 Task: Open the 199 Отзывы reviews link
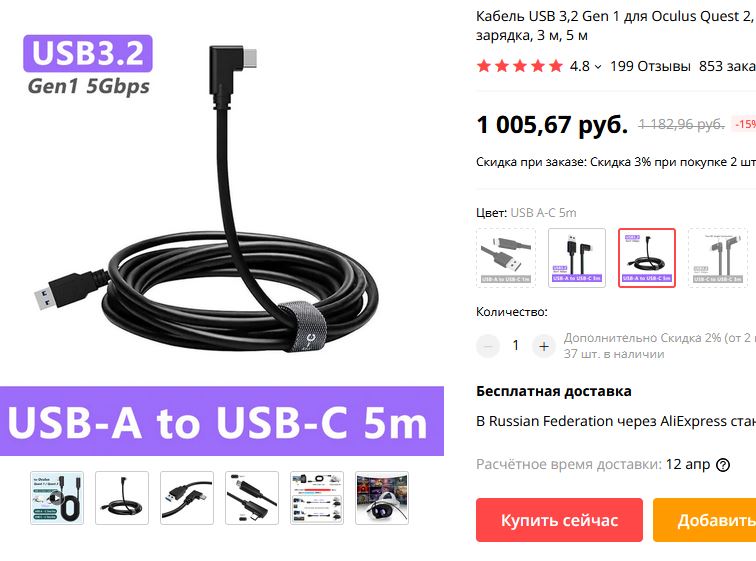pos(650,66)
